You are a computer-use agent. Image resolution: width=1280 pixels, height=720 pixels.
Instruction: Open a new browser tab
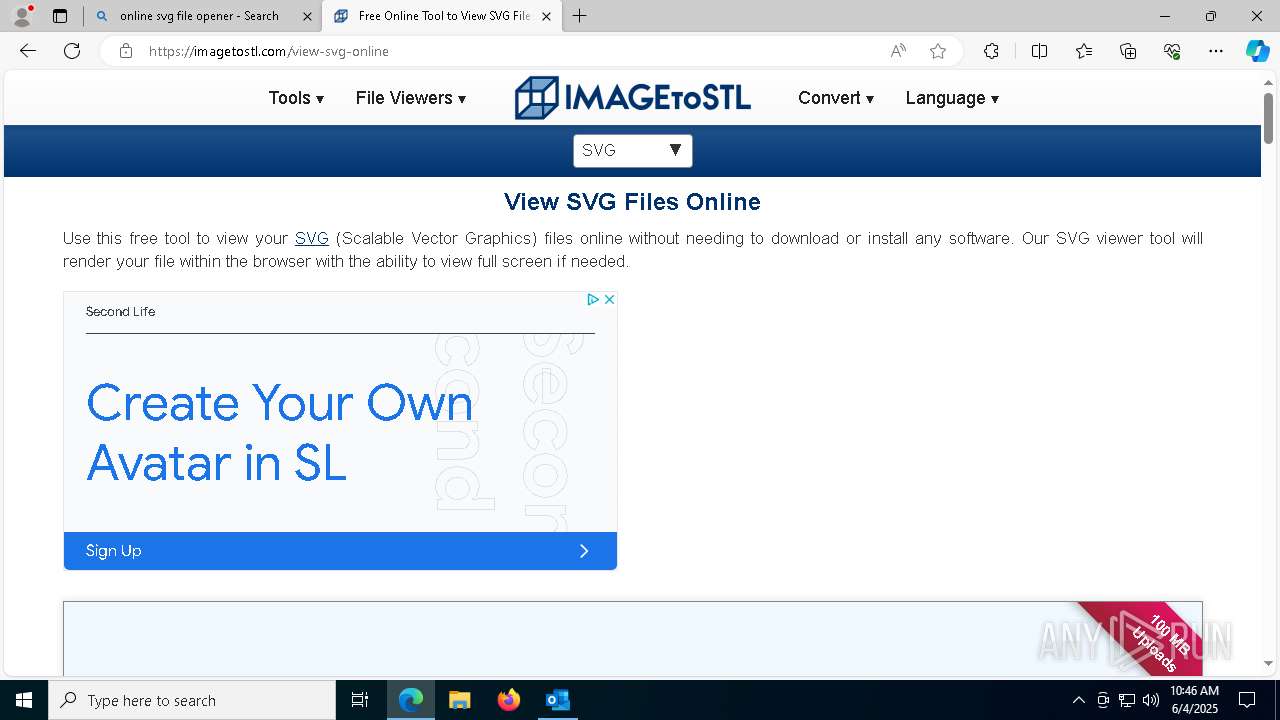(x=580, y=16)
